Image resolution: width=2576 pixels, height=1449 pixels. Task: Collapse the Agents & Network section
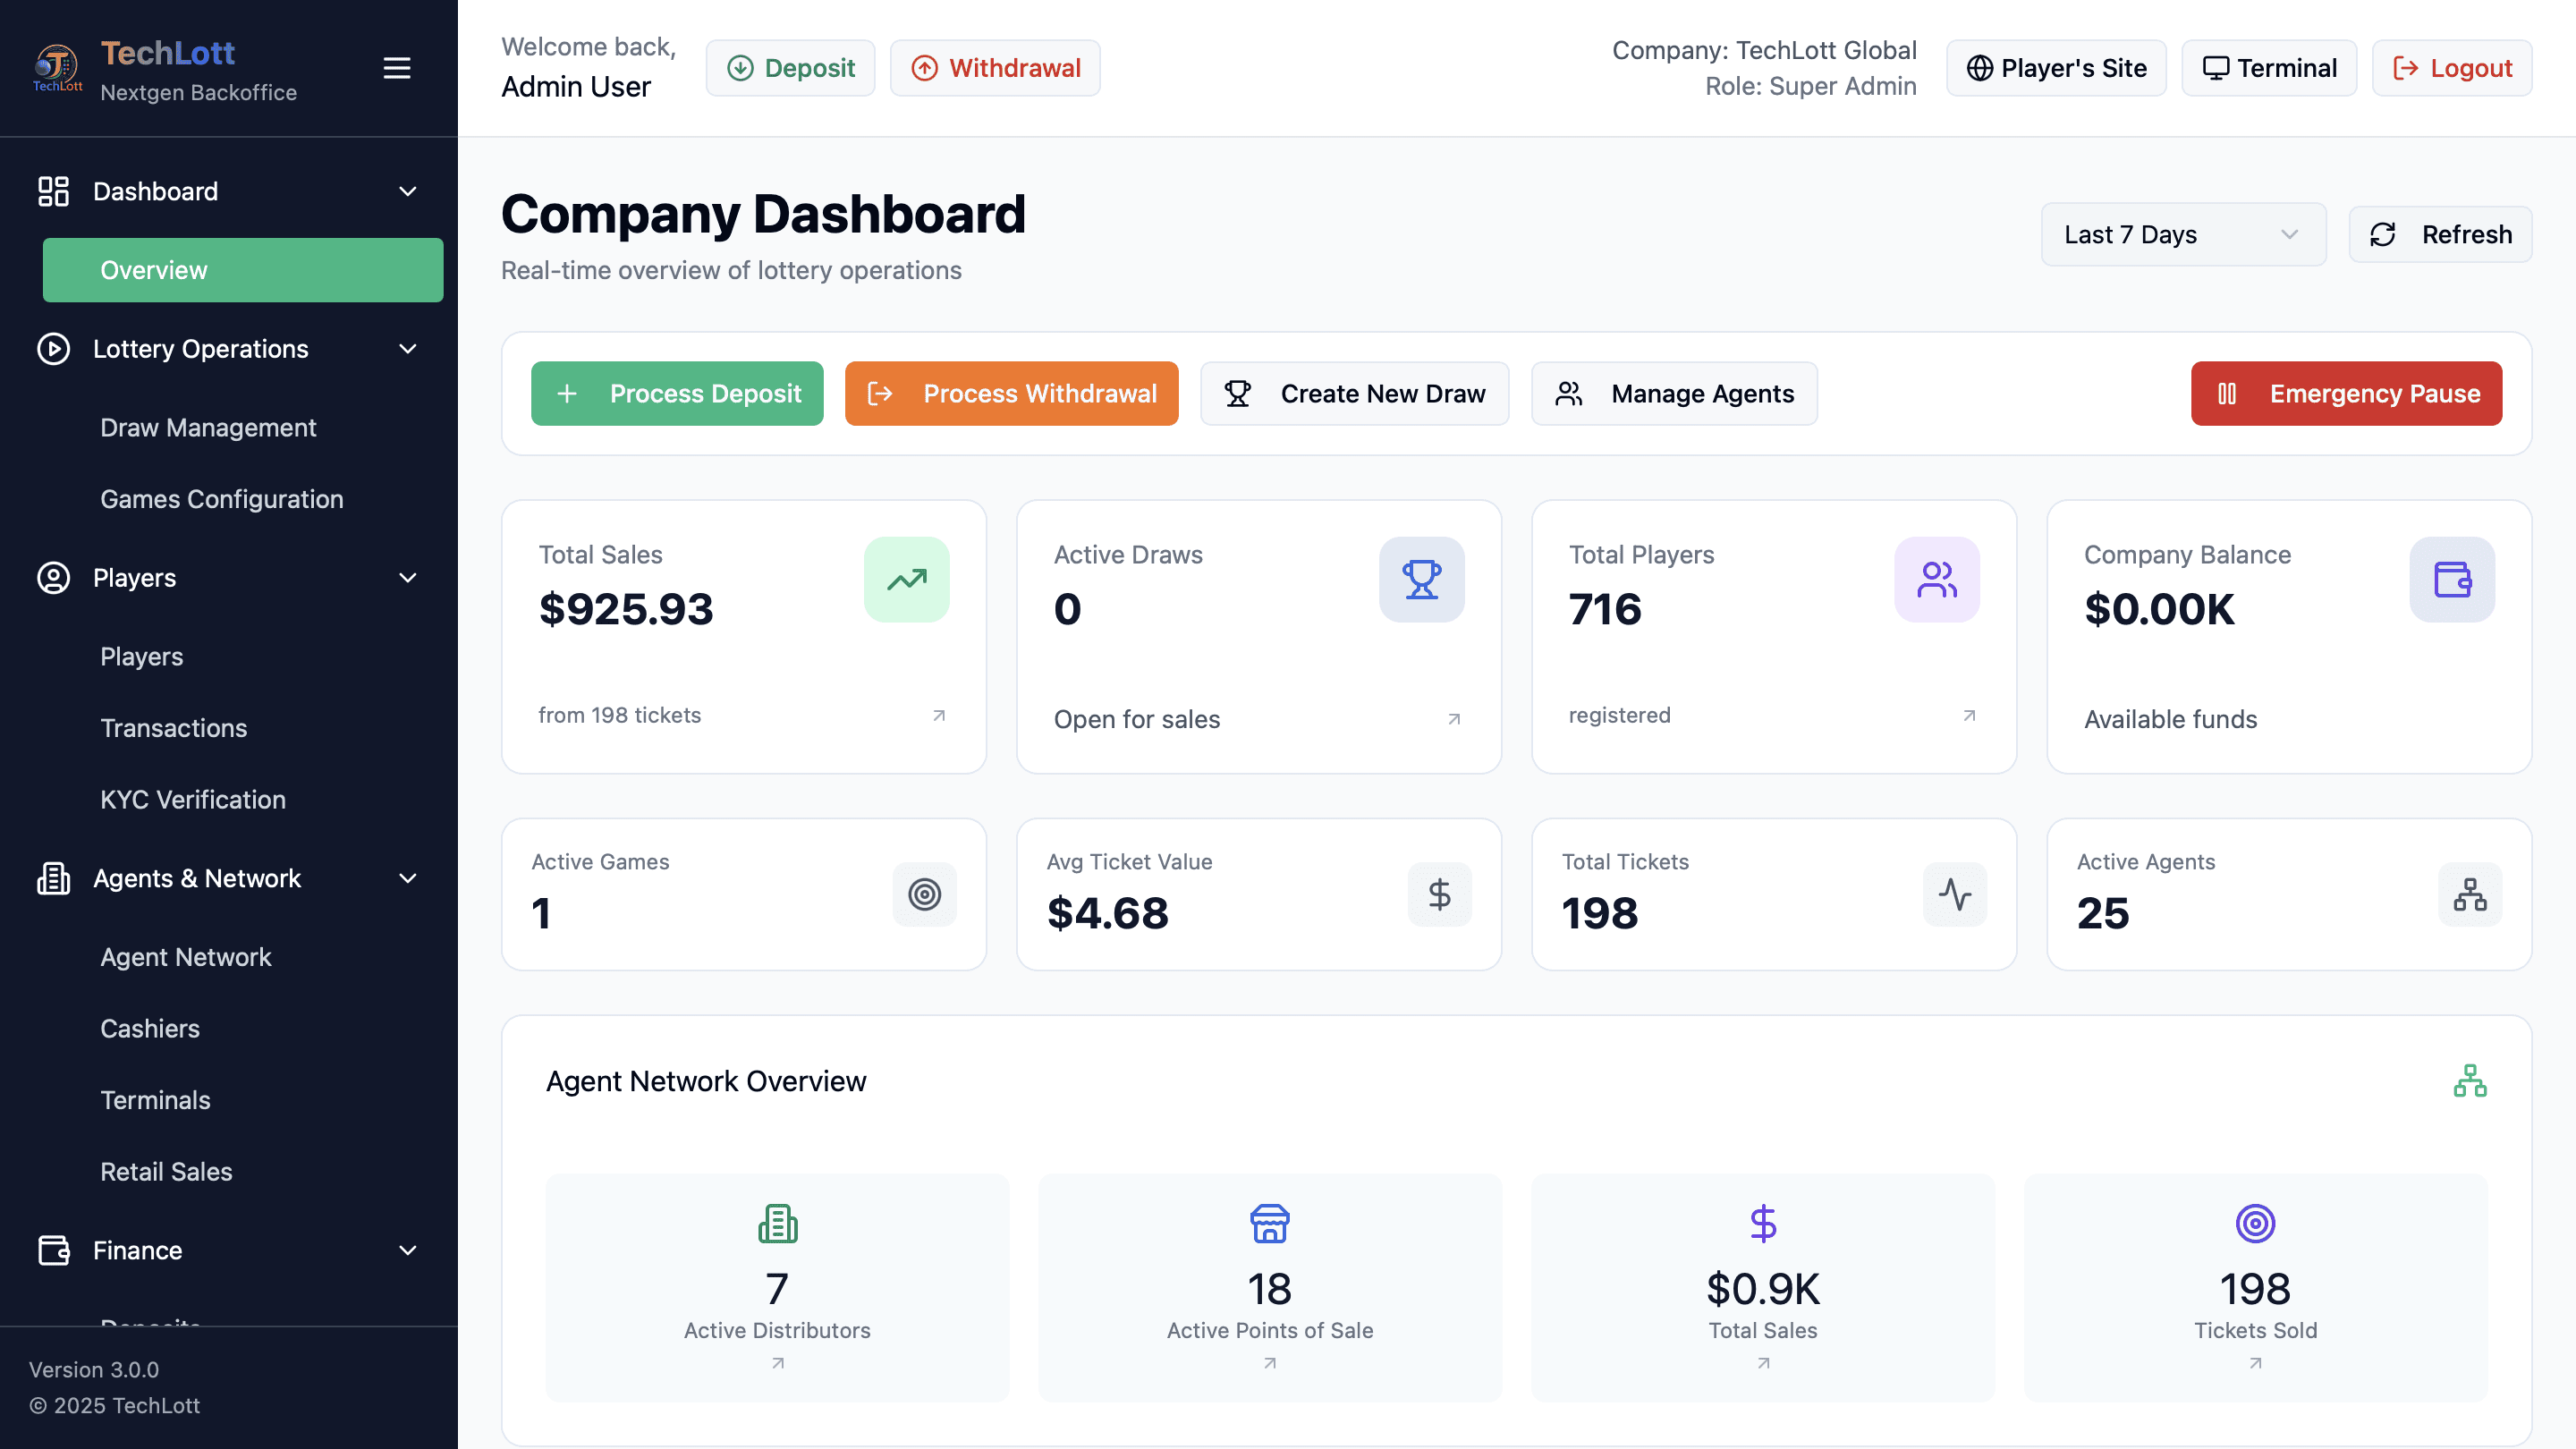(407, 878)
